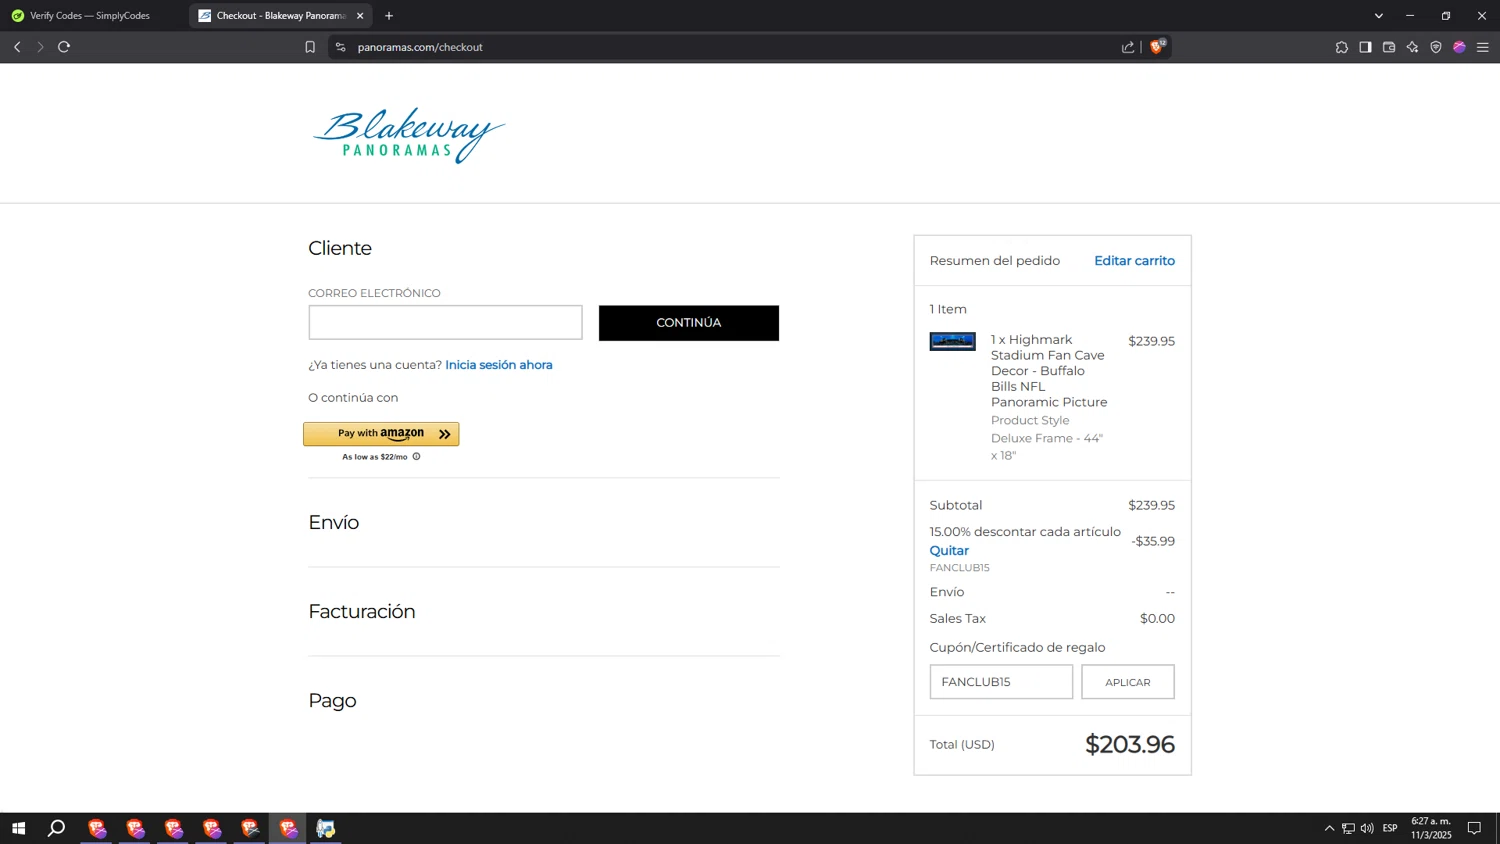Click the purple profile avatar icon
Image resolution: width=1500 pixels, height=844 pixels.
click(1459, 47)
